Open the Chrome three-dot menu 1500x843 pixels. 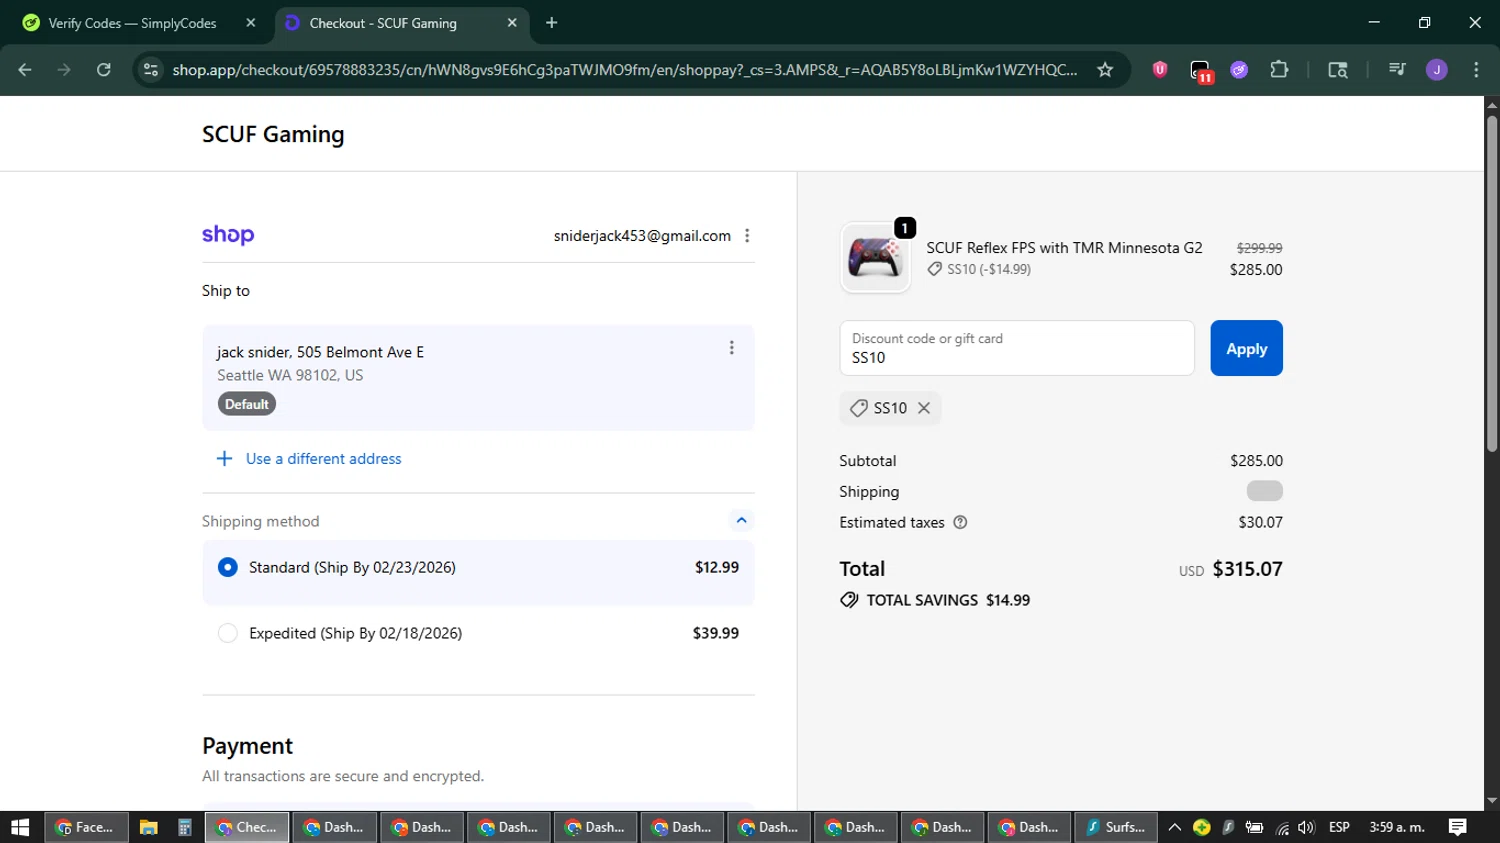click(1476, 70)
